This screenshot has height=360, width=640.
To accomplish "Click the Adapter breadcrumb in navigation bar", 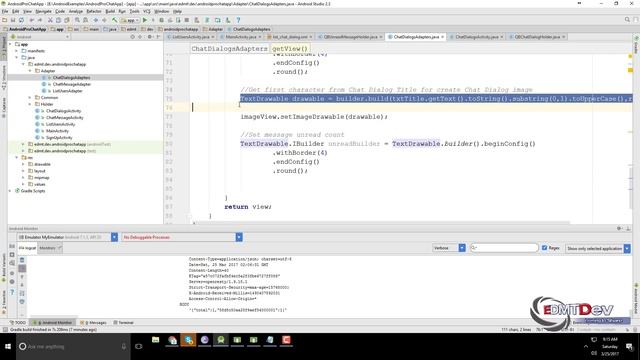I will tap(213, 29).
